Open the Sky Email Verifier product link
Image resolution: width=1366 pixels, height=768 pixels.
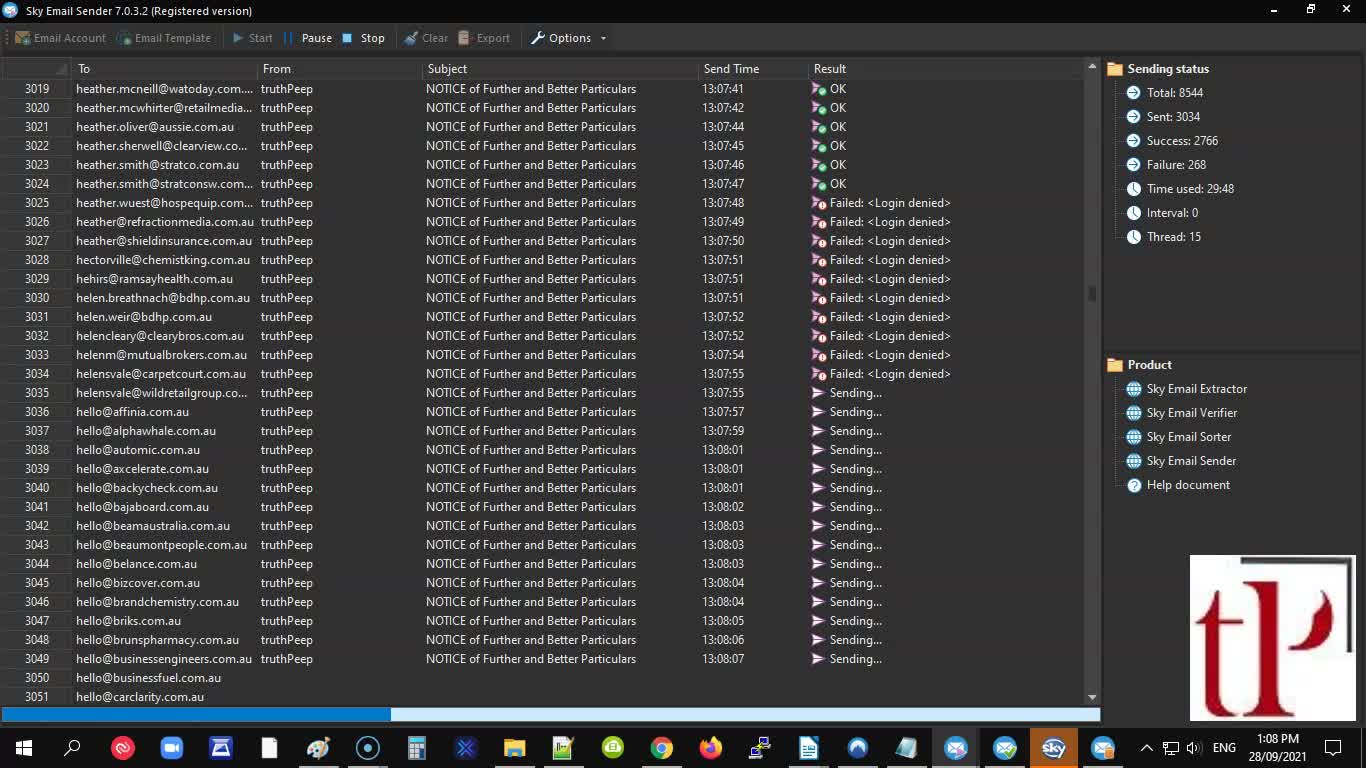(x=1191, y=413)
